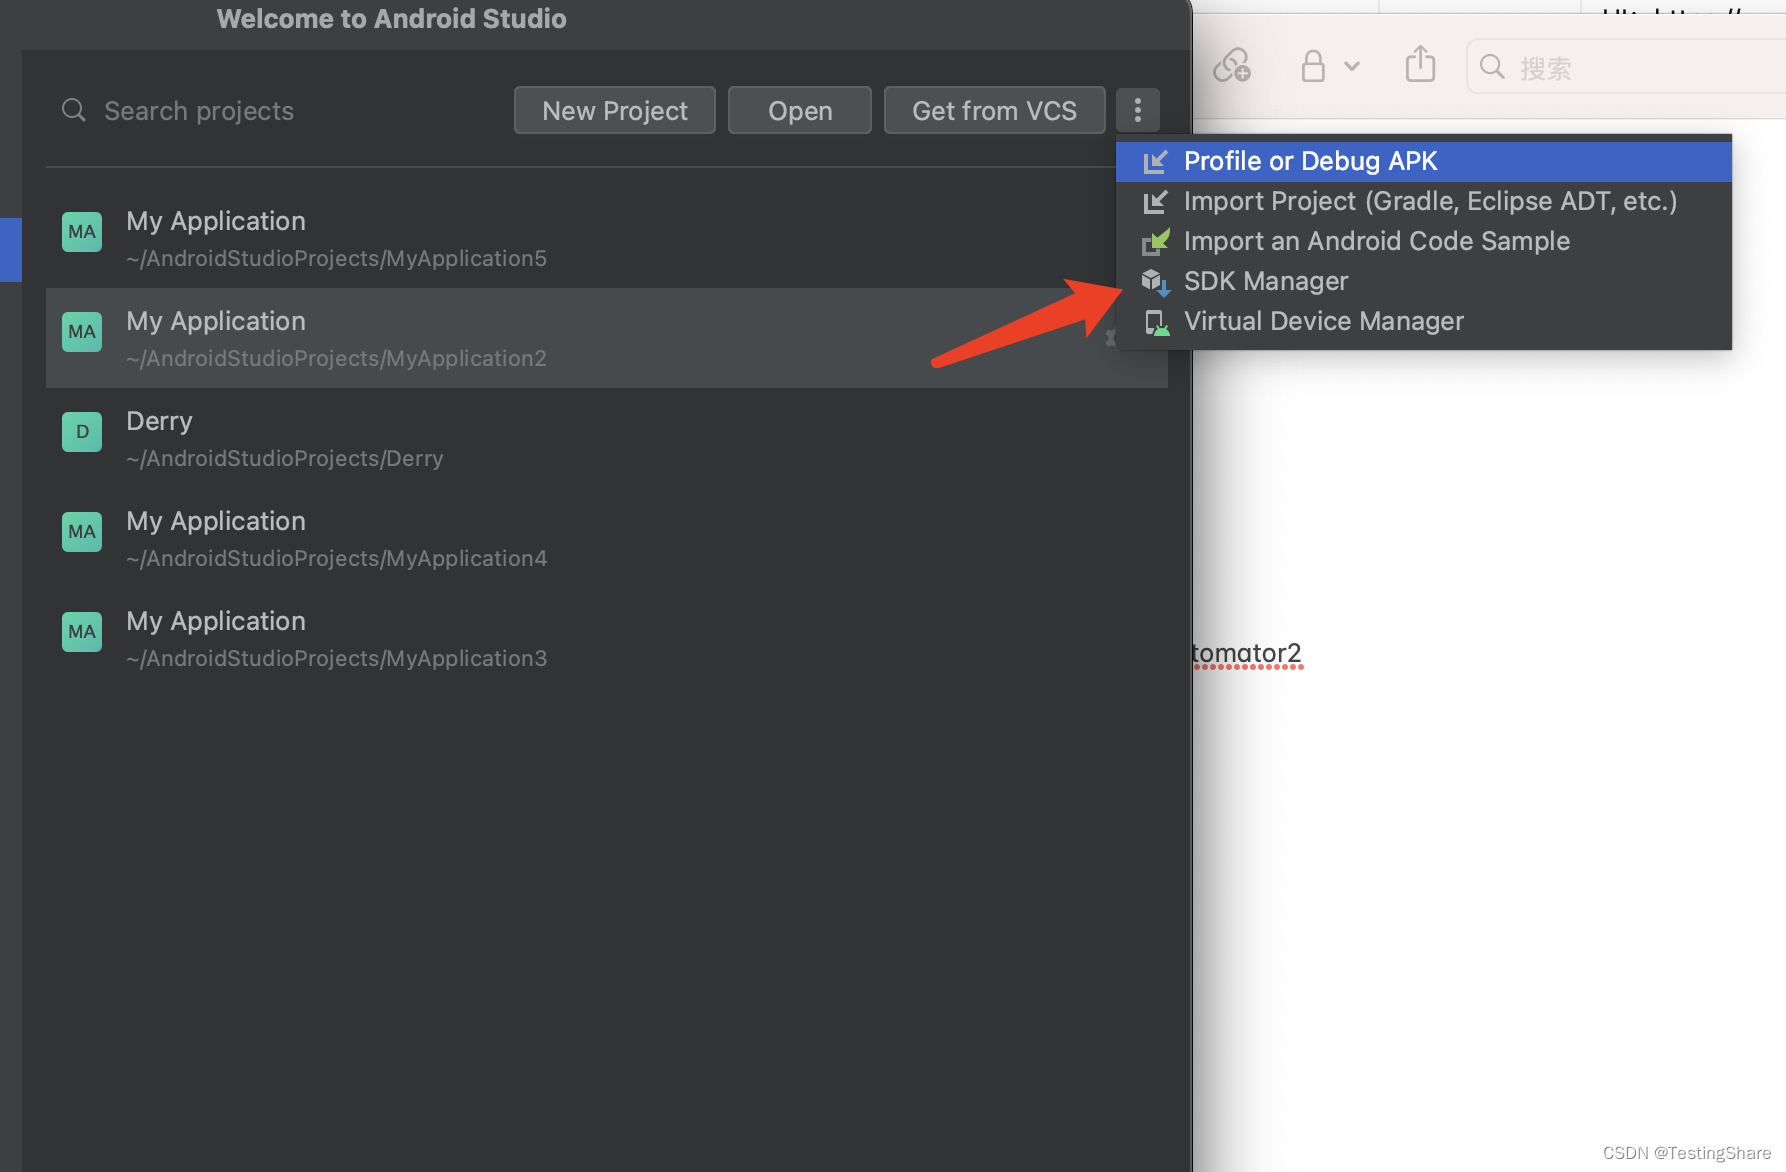The width and height of the screenshot is (1786, 1172).
Task: Click the share icon in background window toolbar
Action: pos(1420,64)
